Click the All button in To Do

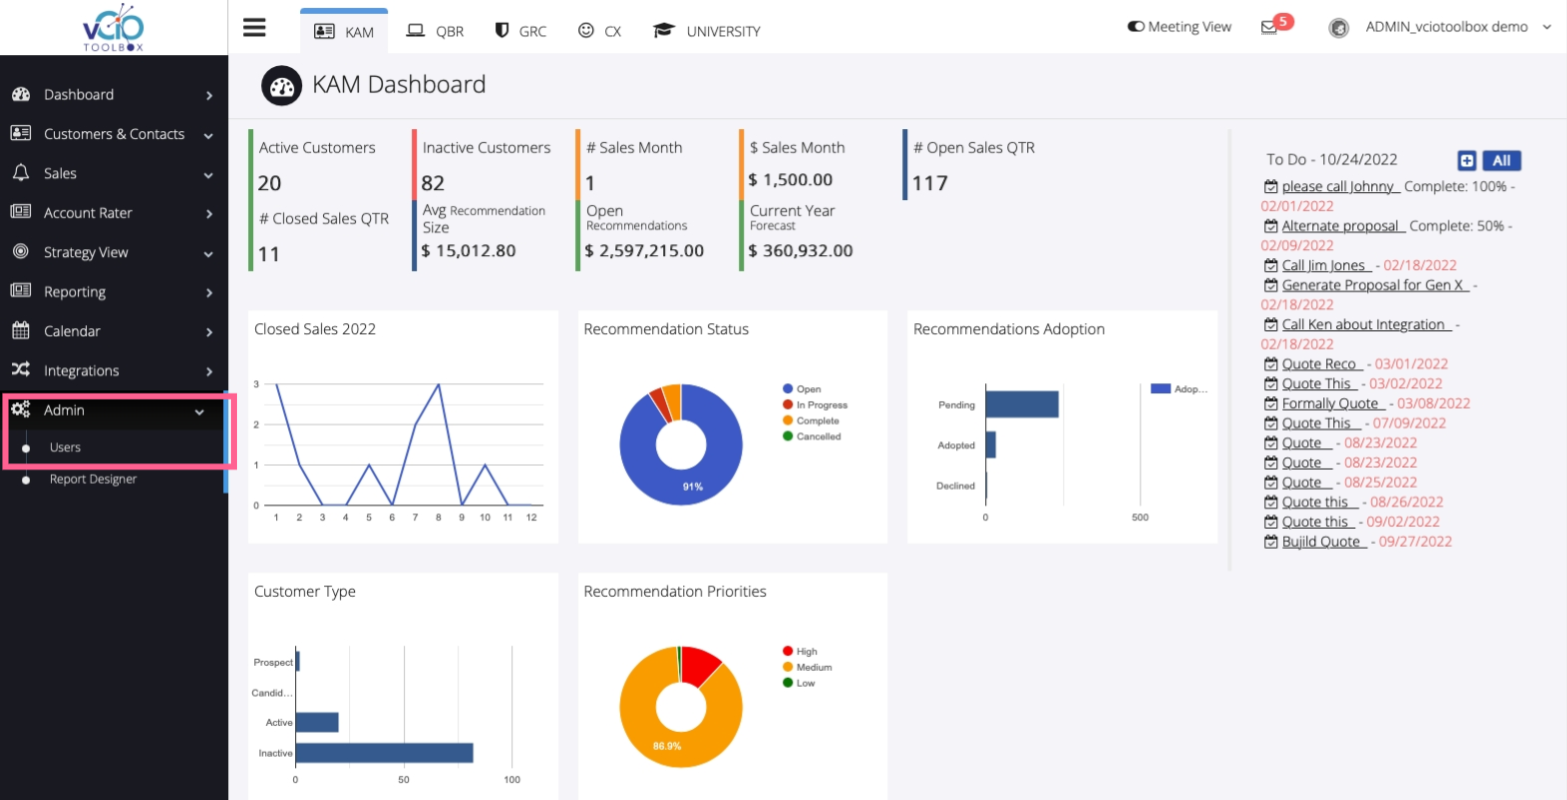(1501, 160)
